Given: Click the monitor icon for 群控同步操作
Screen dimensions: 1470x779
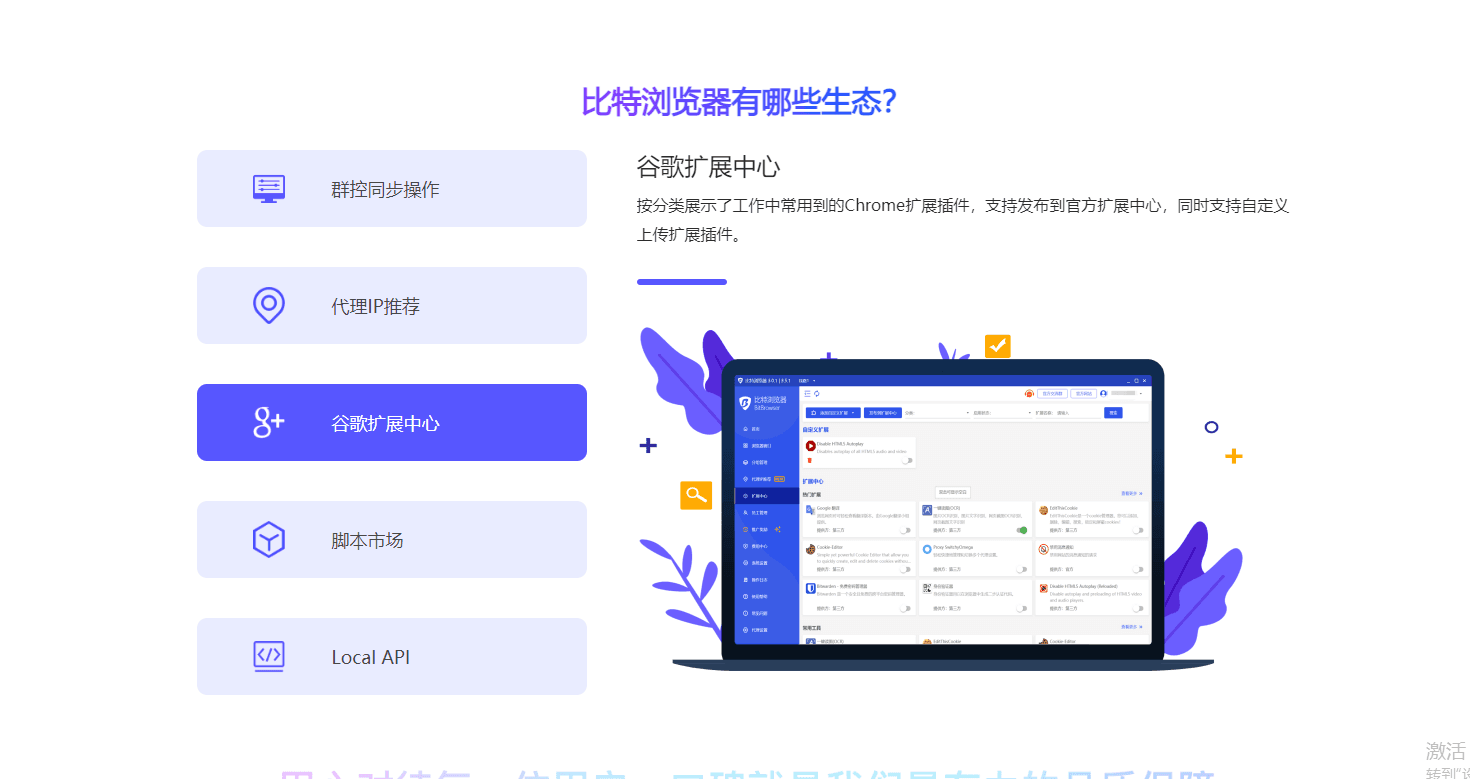Looking at the screenshot, I should click(269, 189).
